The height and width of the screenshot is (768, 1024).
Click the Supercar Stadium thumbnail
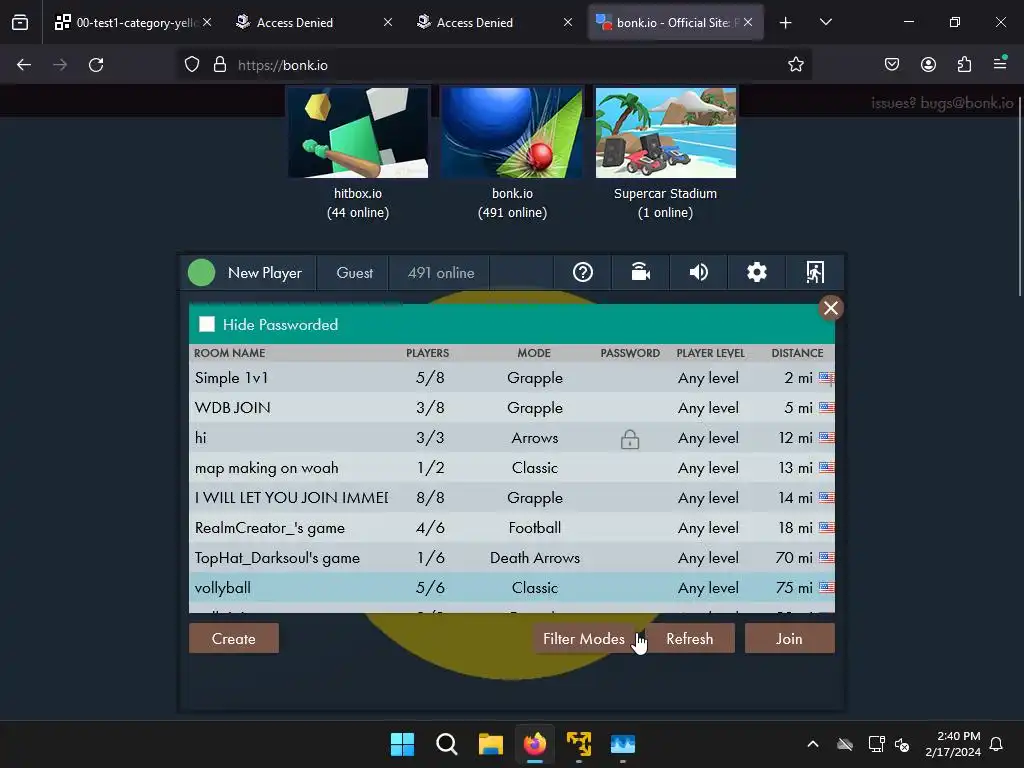point(665,133)
